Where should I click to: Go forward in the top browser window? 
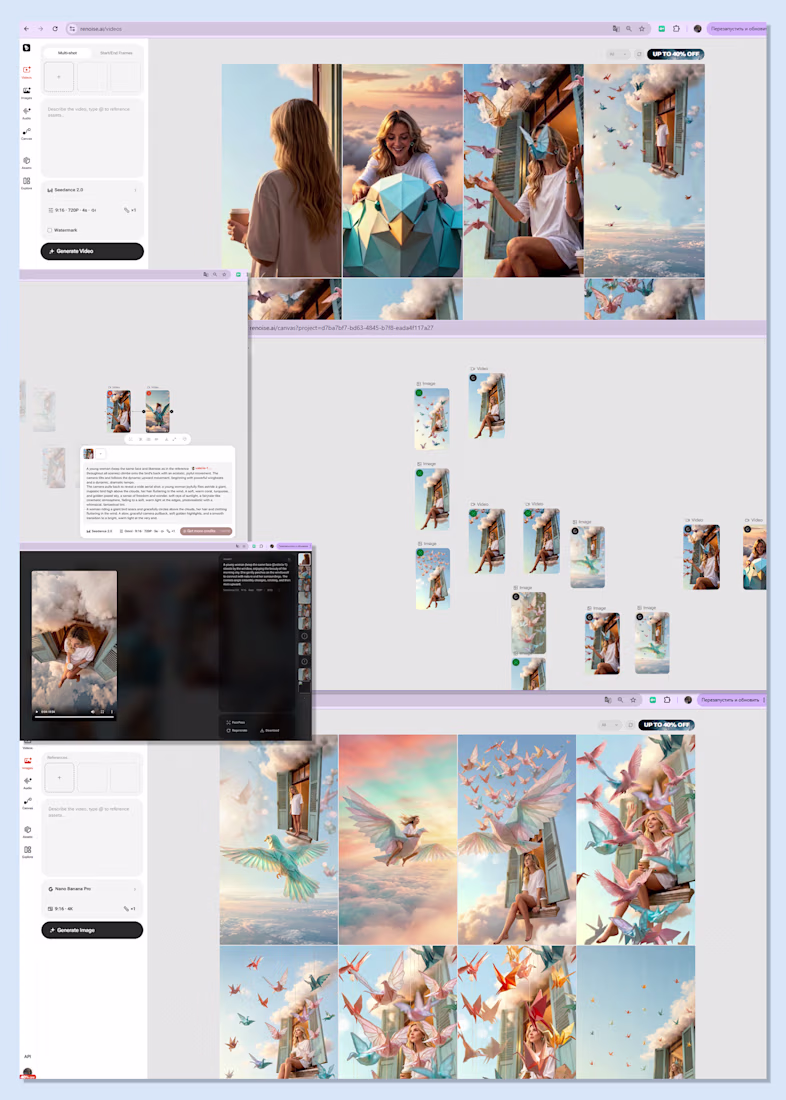pyautogui.click(x=40, y=29)
